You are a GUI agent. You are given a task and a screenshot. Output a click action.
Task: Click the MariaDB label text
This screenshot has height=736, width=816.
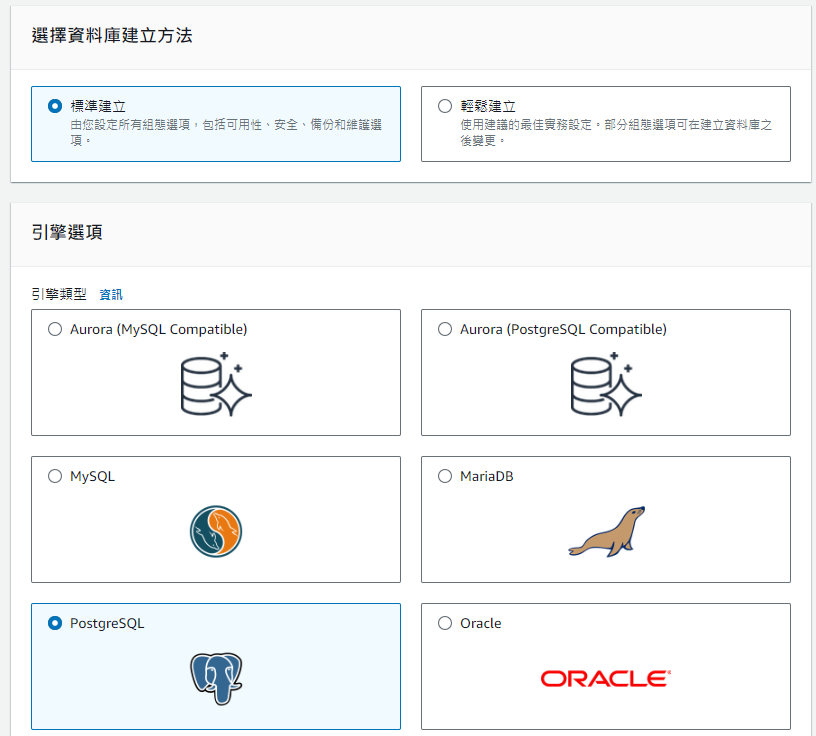[487, 476]
